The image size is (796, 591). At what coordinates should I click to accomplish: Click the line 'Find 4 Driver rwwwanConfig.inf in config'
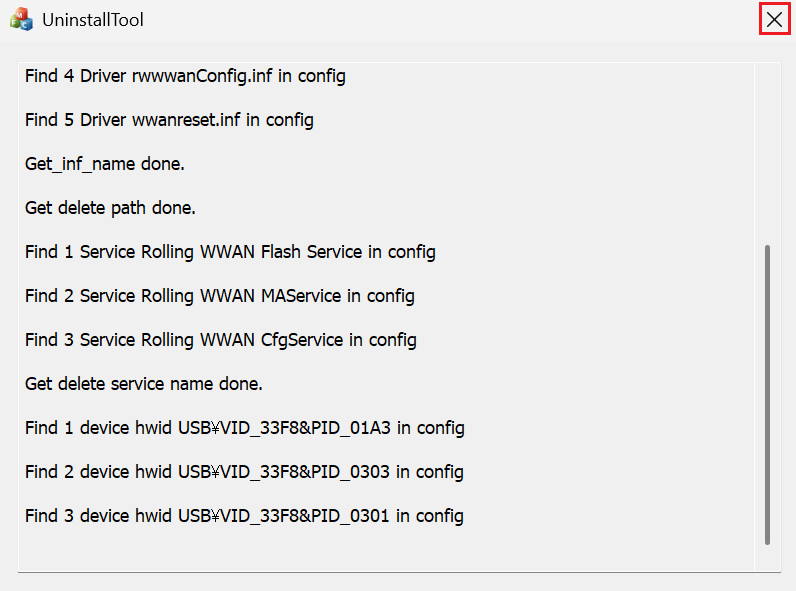185,76
